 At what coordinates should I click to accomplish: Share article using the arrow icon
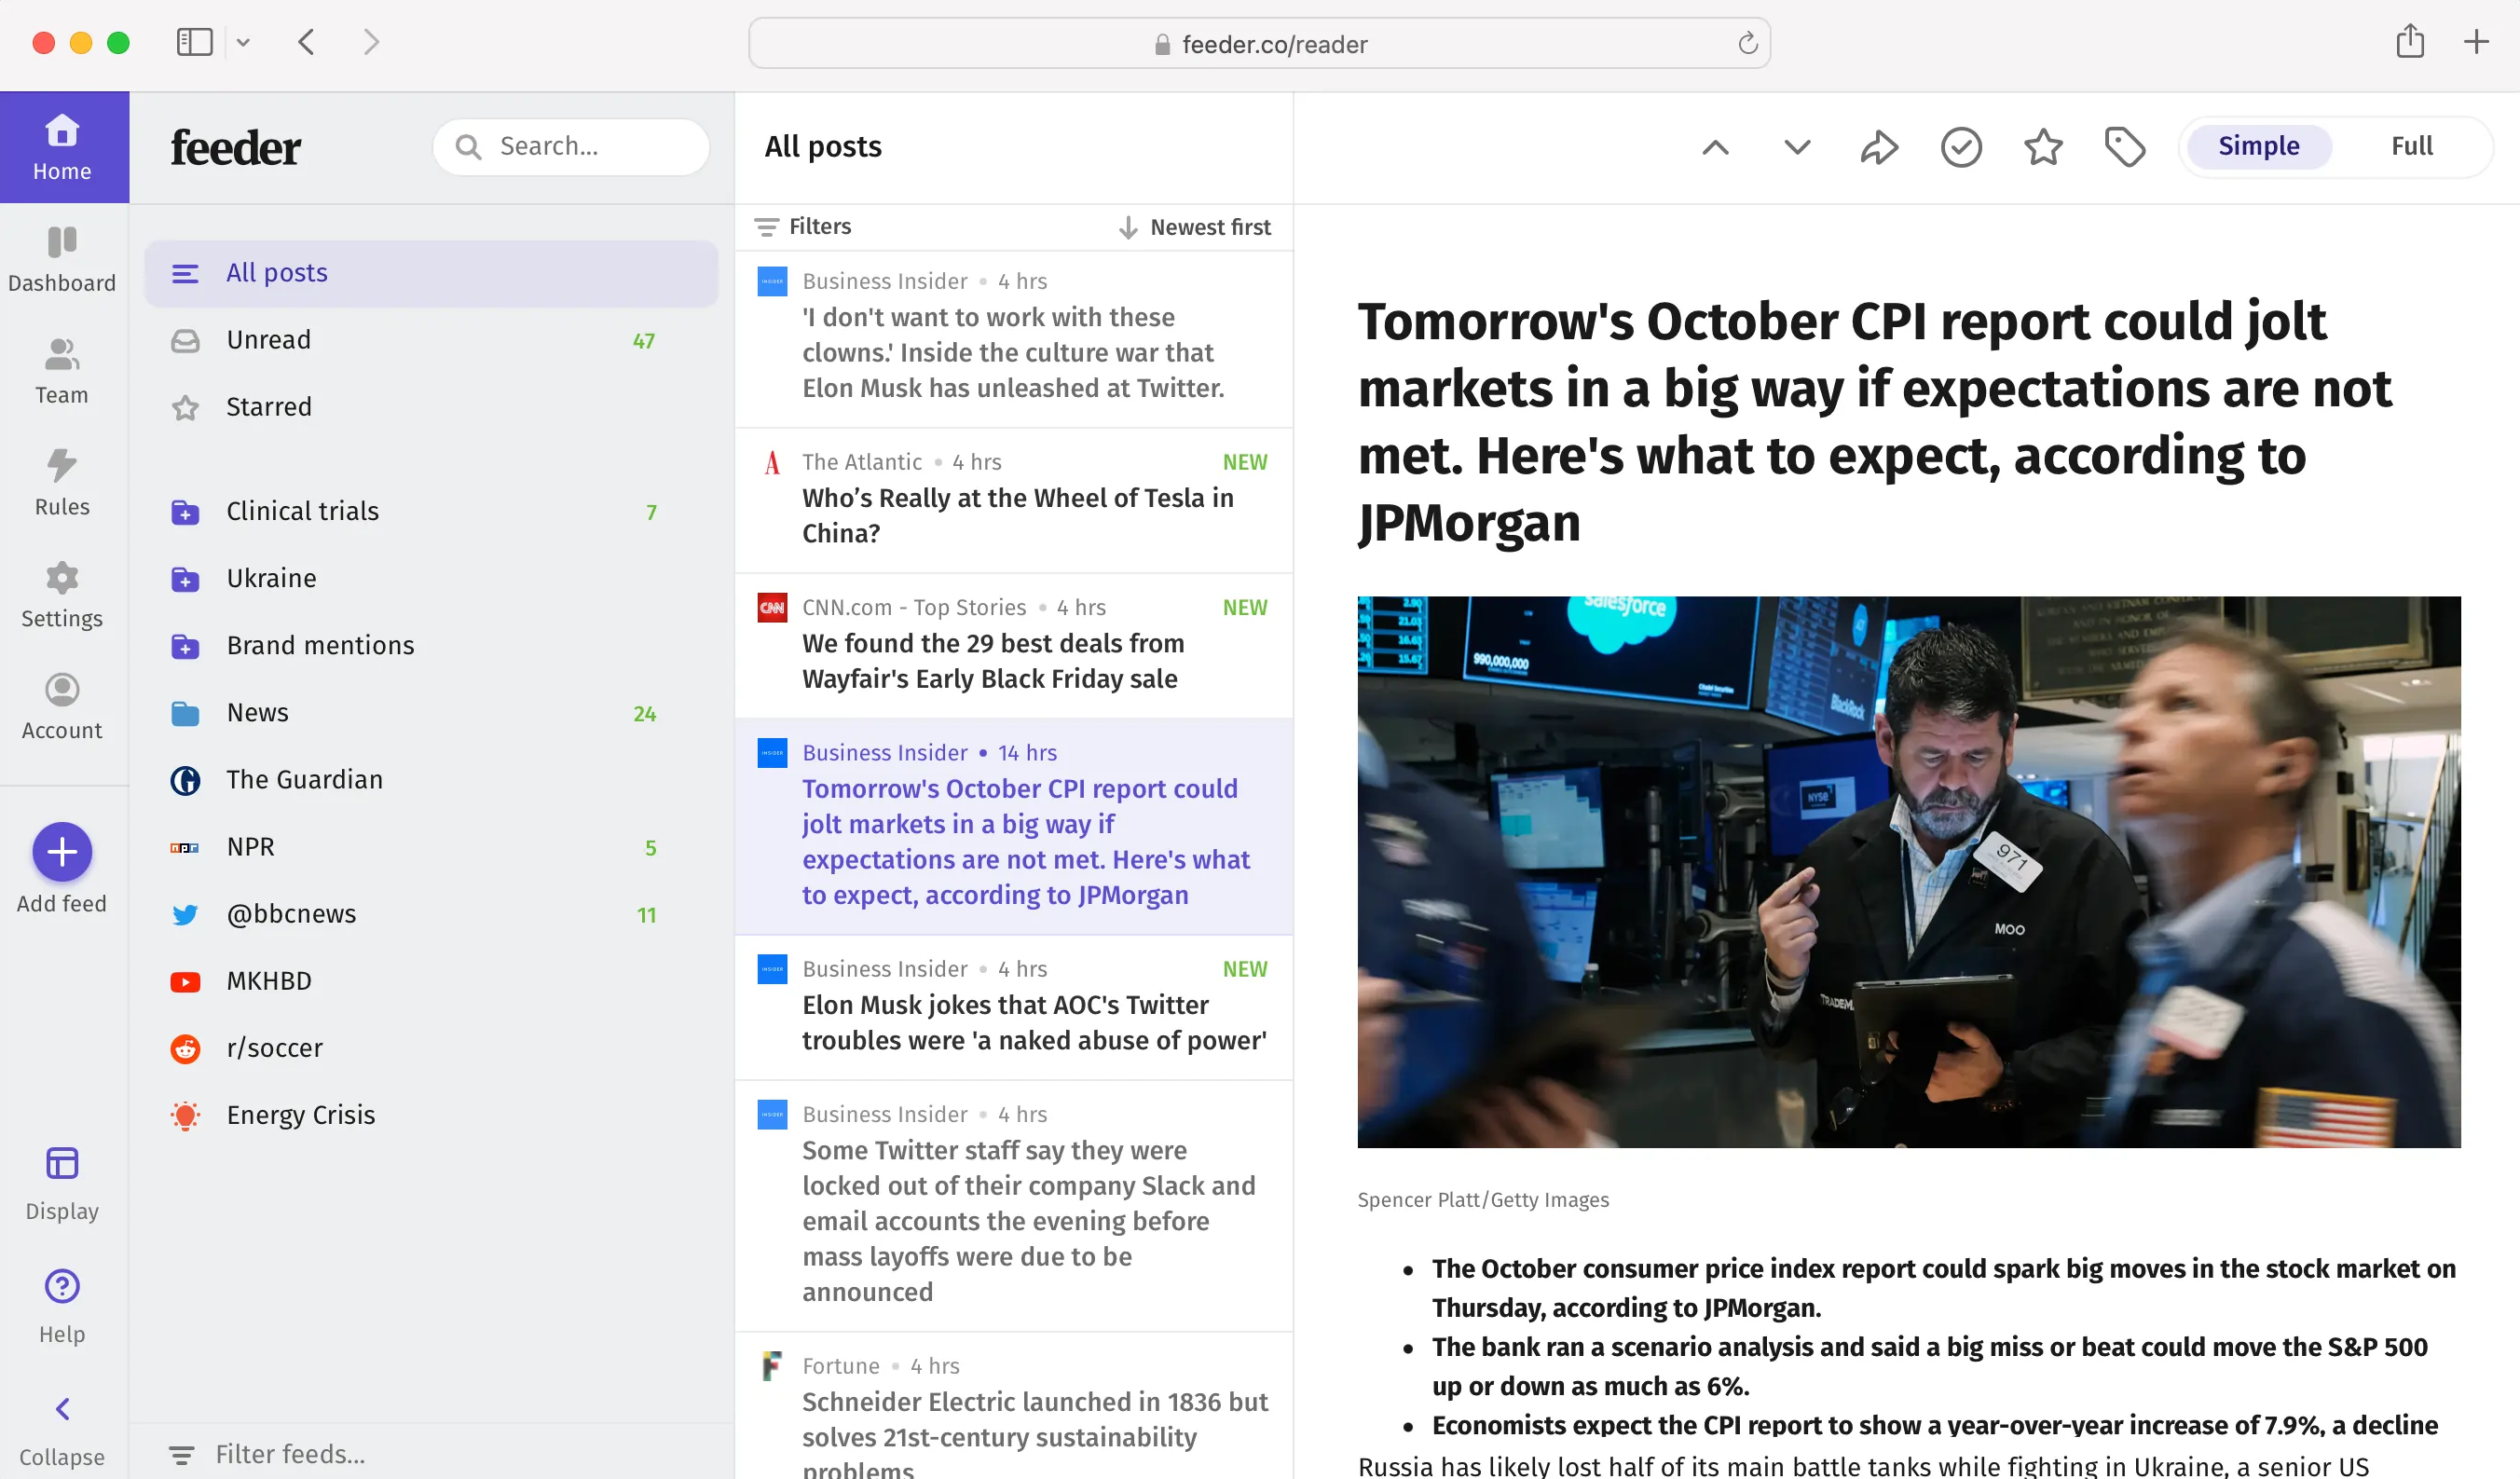pos(1878,147)
